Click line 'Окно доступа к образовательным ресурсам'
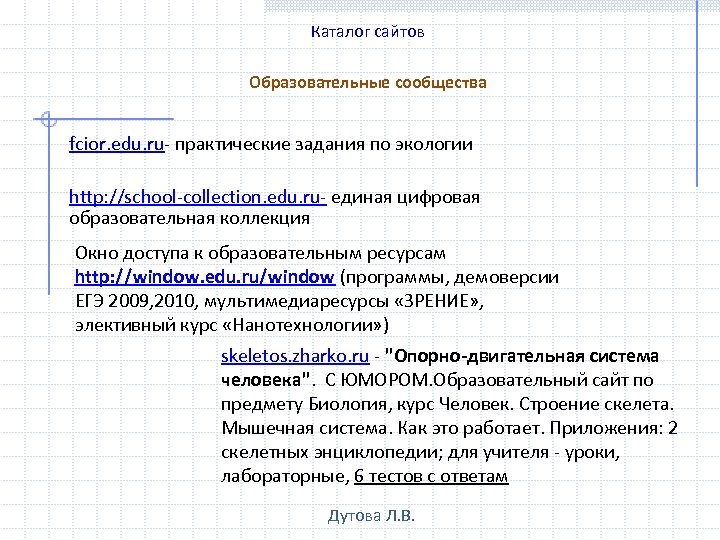 click(260, 253)
